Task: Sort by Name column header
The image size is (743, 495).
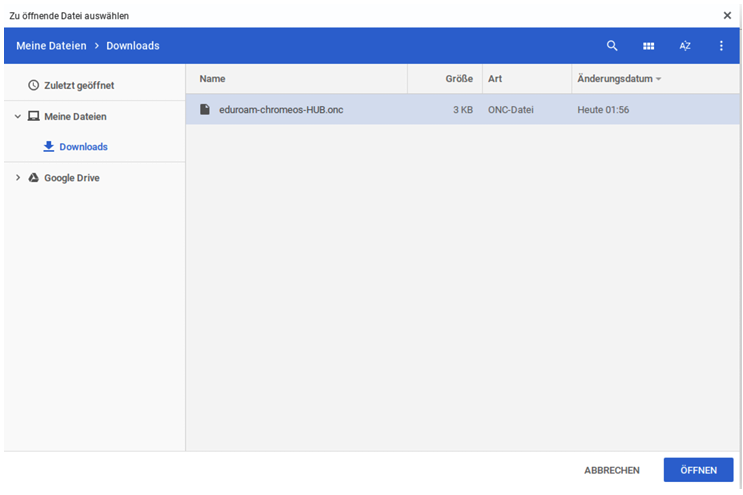Action: [x=212, y=79]
